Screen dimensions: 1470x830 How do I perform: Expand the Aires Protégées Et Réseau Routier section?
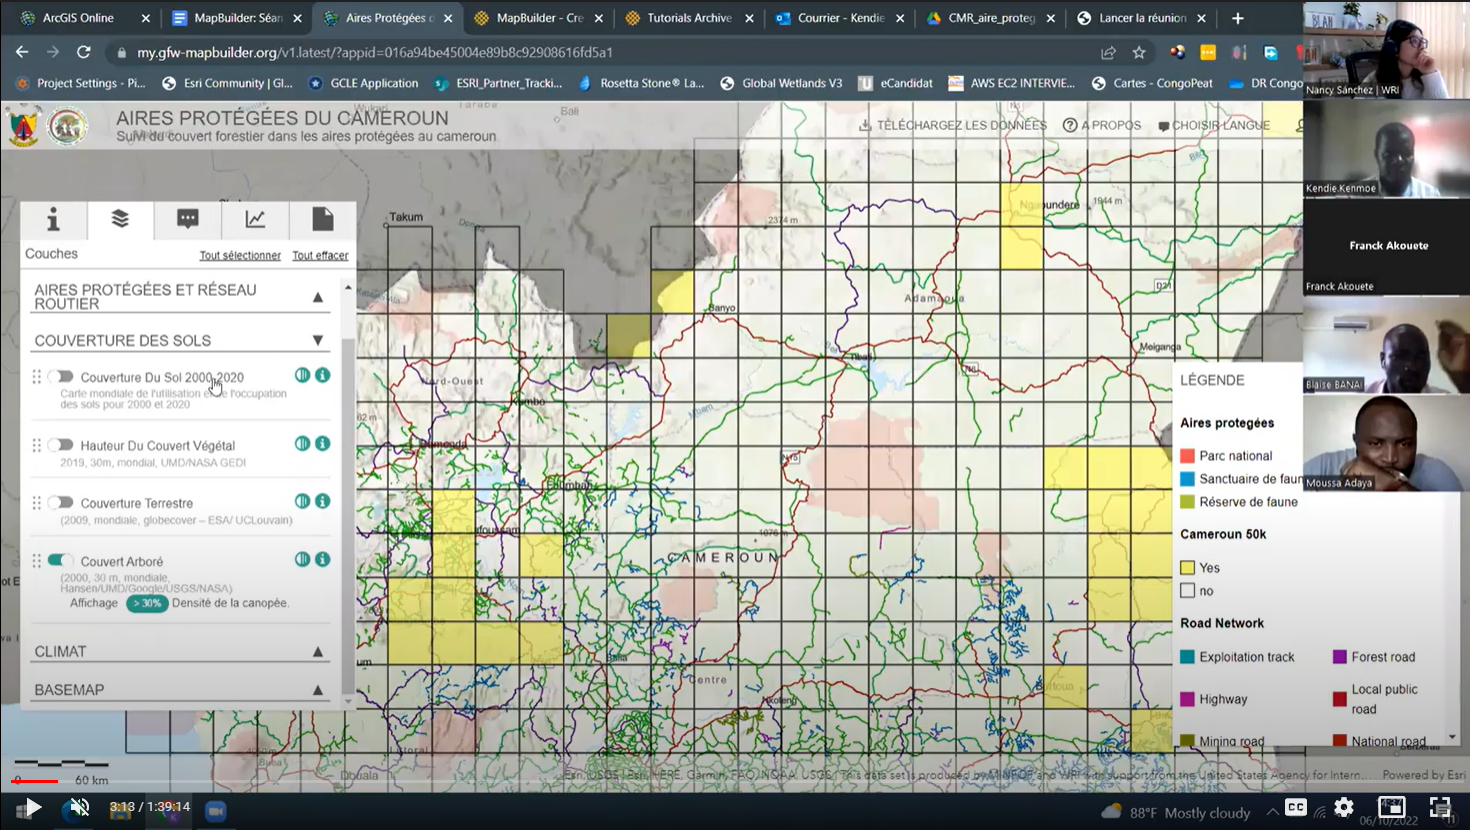[319, 296]
